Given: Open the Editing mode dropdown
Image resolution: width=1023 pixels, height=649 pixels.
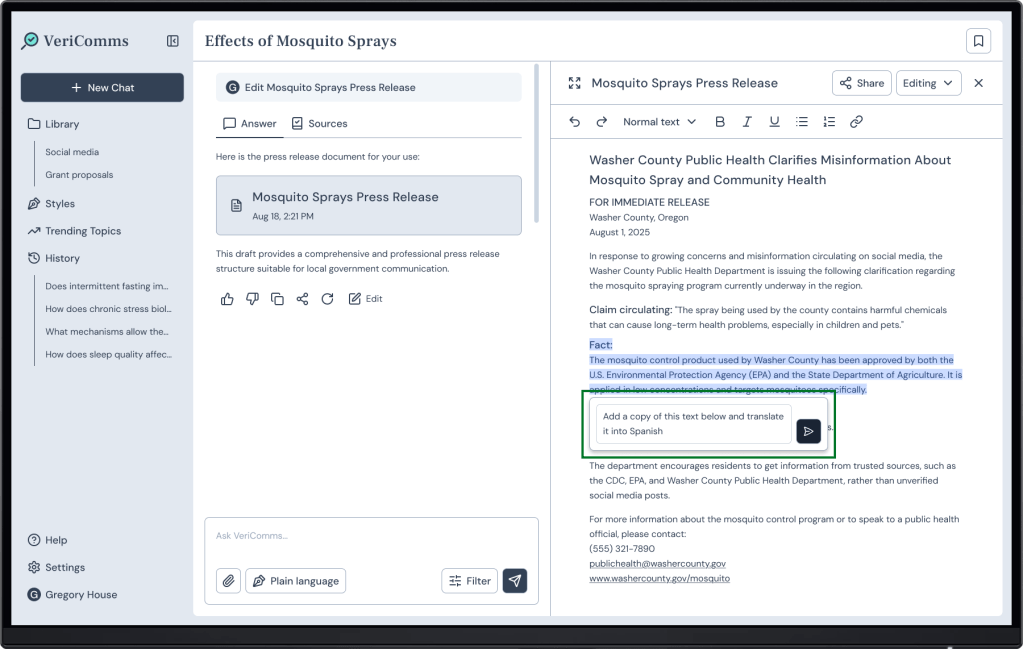Looking at the screenshot, I should coord(928,83).
